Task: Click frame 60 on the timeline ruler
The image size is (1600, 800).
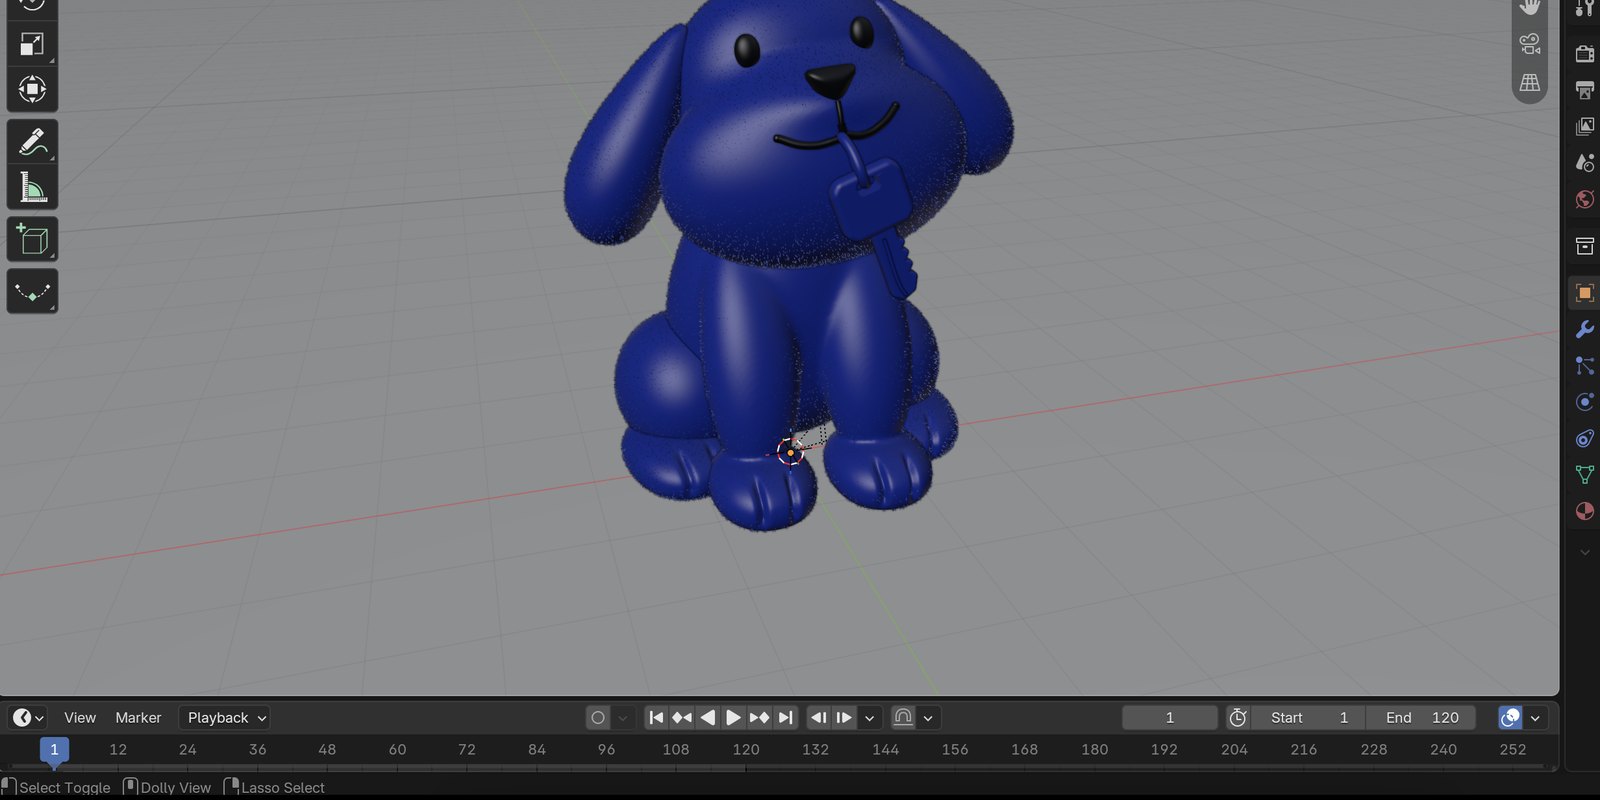Action: tap(397, 750)
